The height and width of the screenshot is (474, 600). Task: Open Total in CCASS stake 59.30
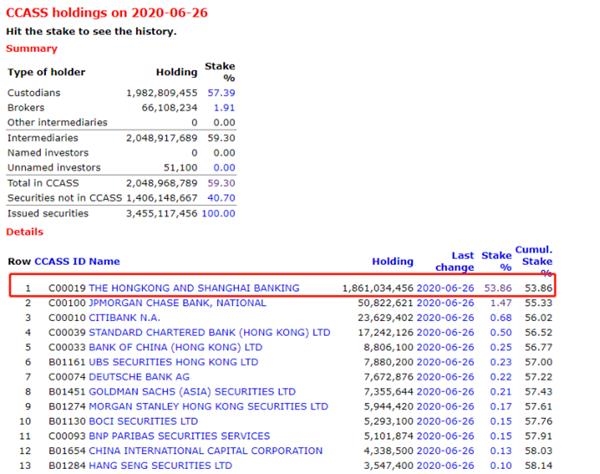point(221,183)
